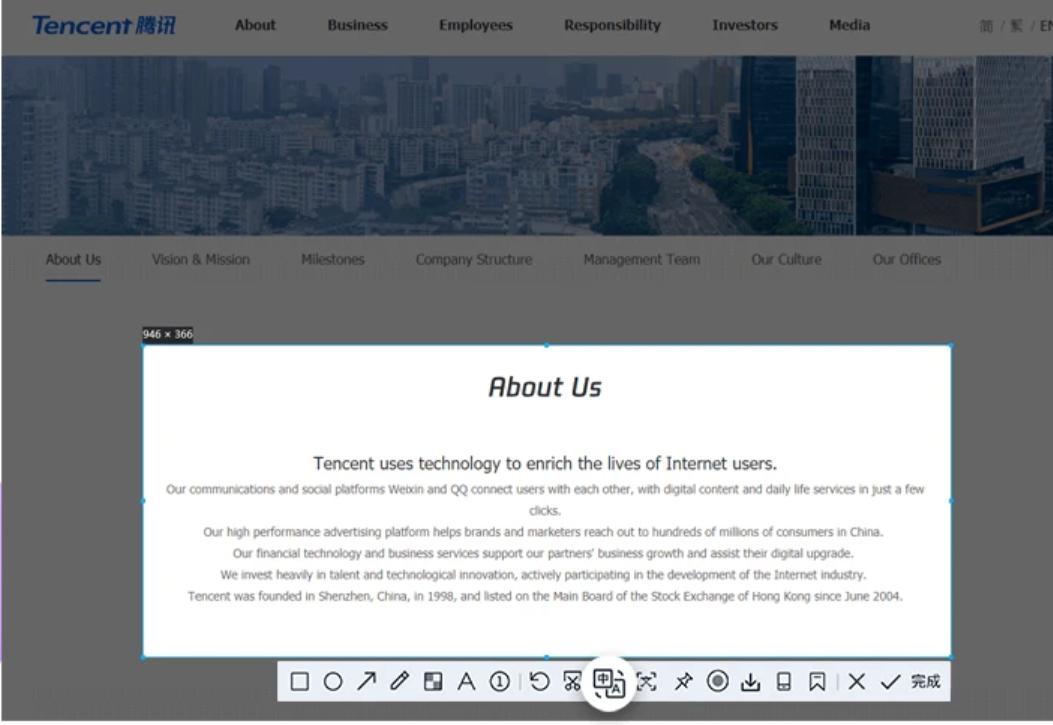This screenshot has height=725, width=1053.
Task: Add text with the A tool
Action: (x=466, y=682)
